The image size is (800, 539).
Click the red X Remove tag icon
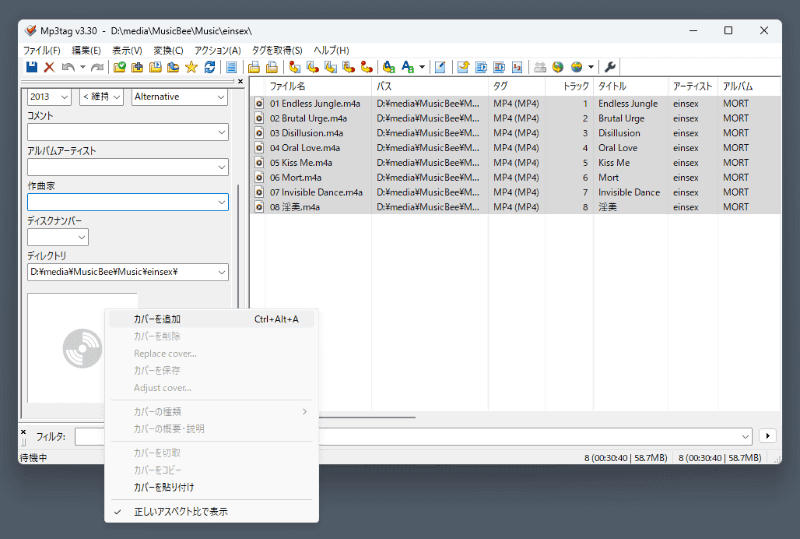tap(49, 67)
